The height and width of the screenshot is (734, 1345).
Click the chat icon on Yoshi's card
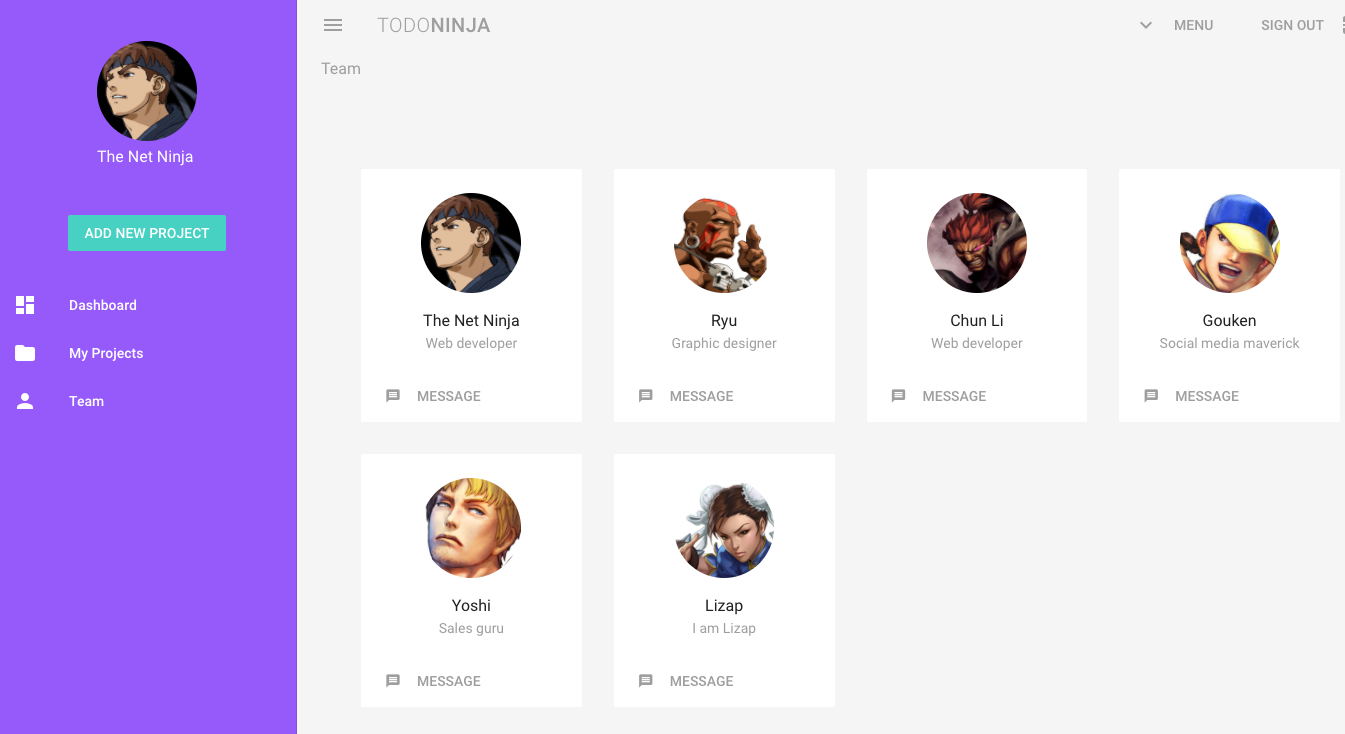point(393,680)
